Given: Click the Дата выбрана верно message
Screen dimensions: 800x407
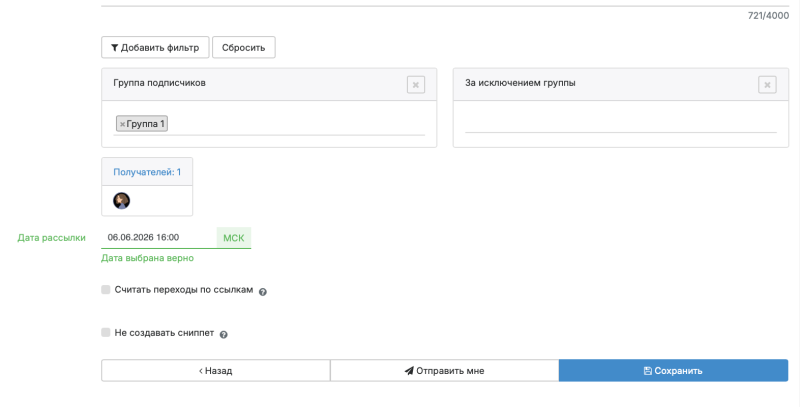Looking at the screenshot, I should click(x=147, y=258).
